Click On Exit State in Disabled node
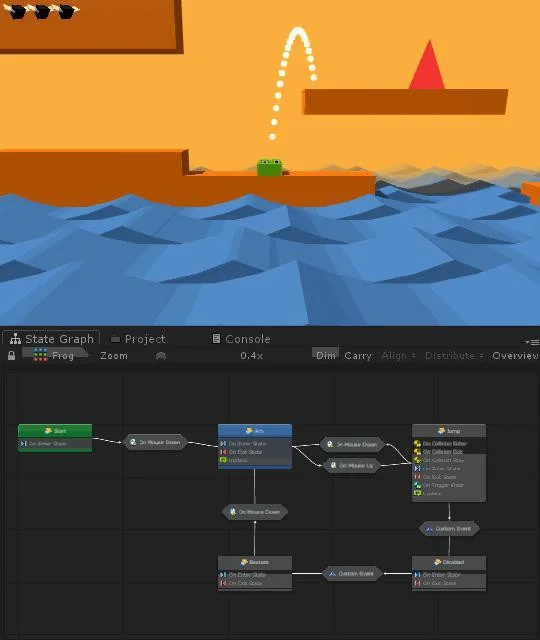Viewport: 540px width, 640px height. pyautogui.click(x=440, y=583)
